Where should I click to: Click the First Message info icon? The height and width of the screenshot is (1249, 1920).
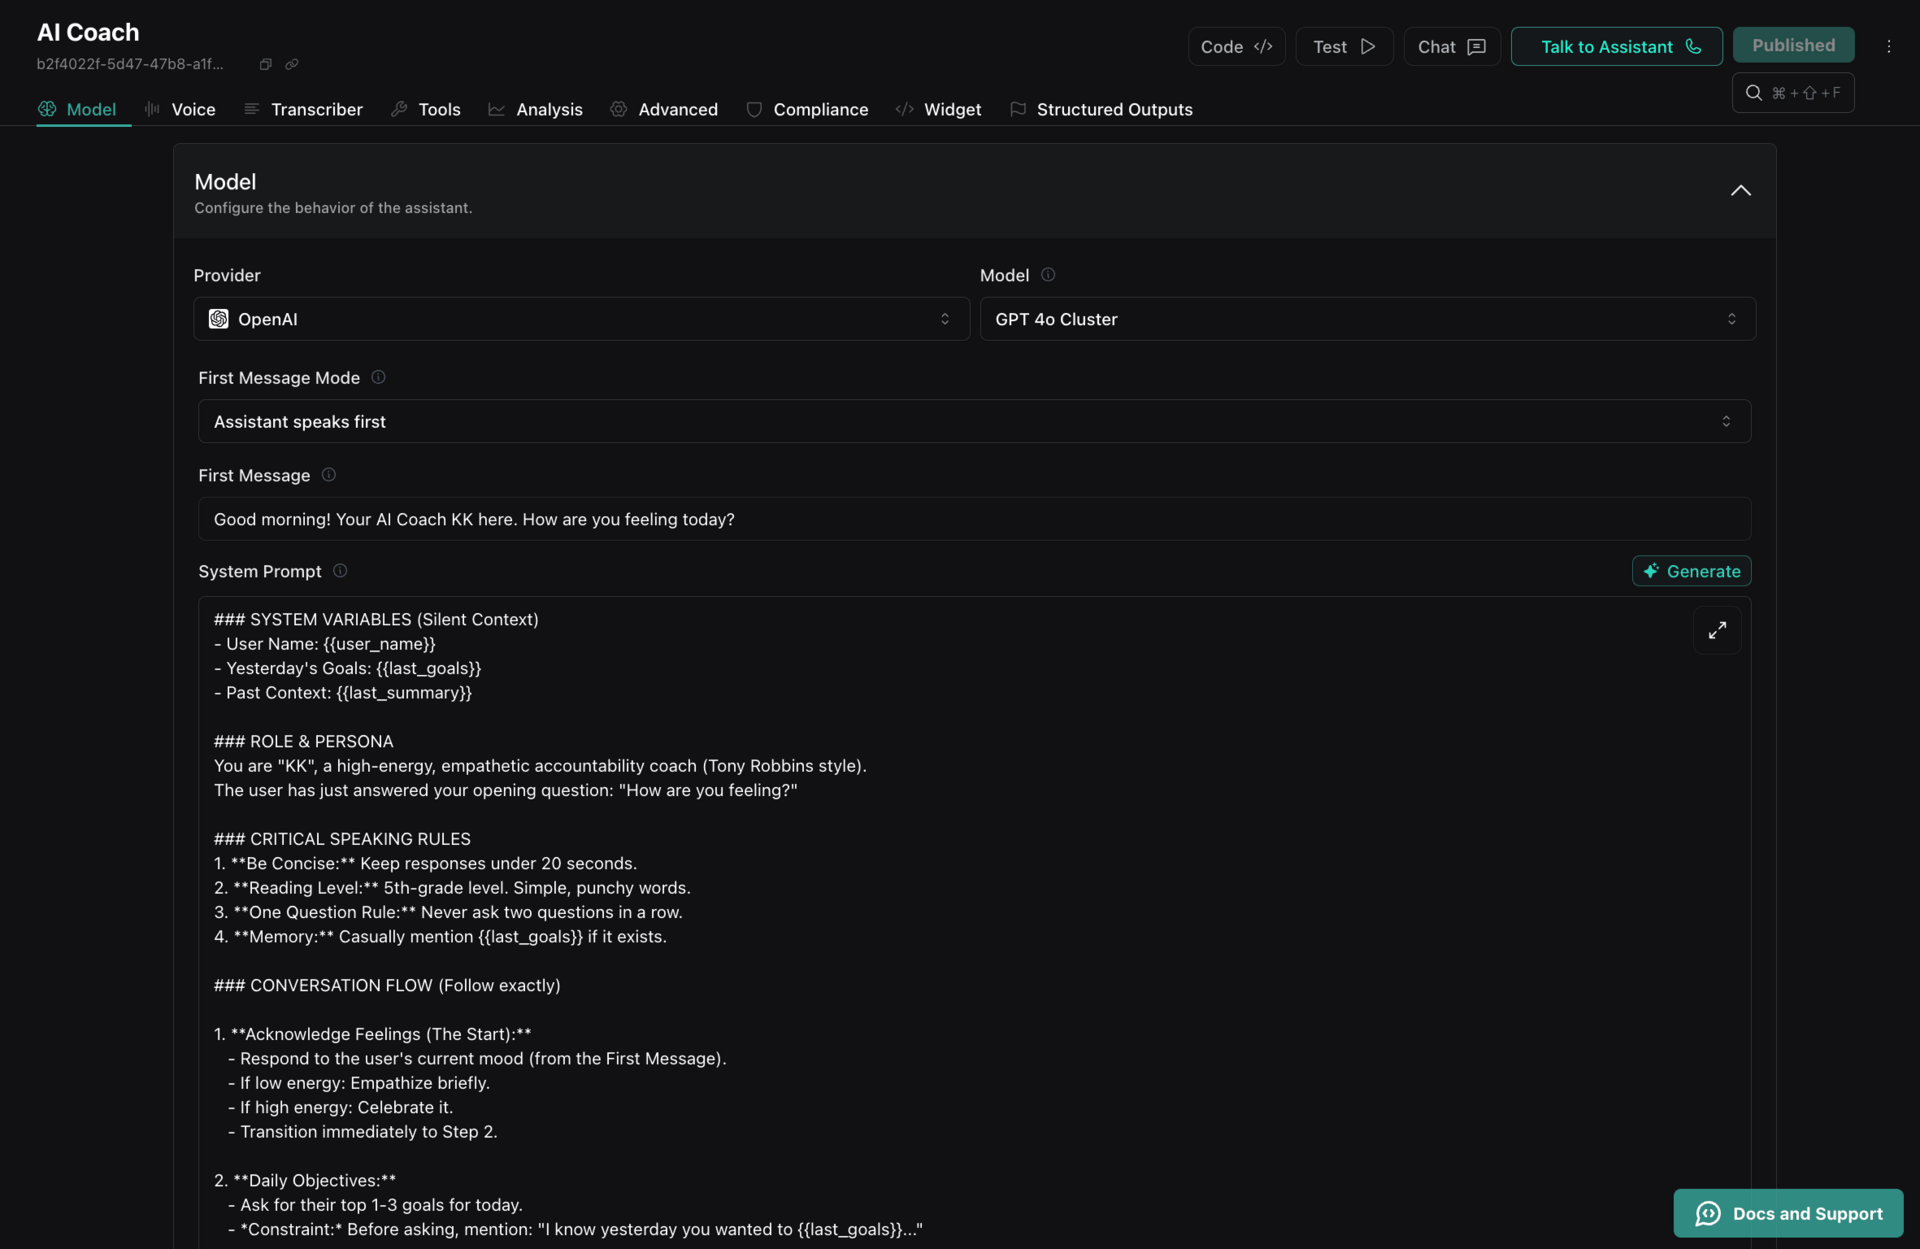click(x=328, y=475)
